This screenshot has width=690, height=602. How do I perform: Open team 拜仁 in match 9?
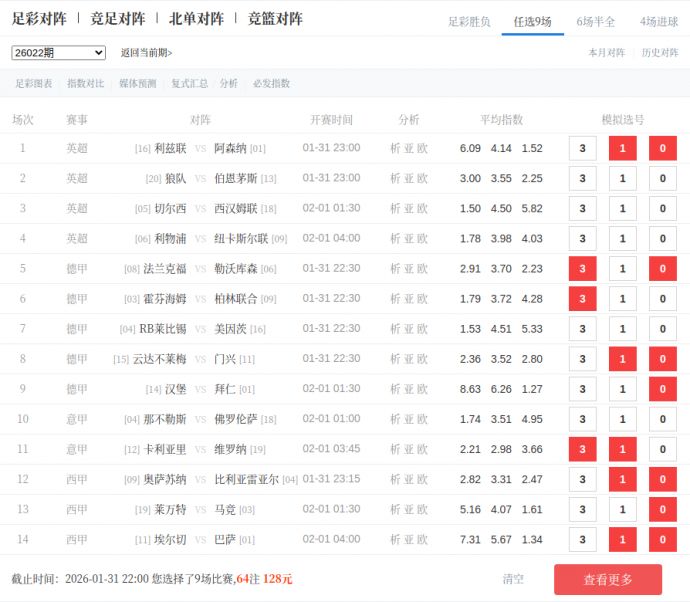tap(225, 389)
